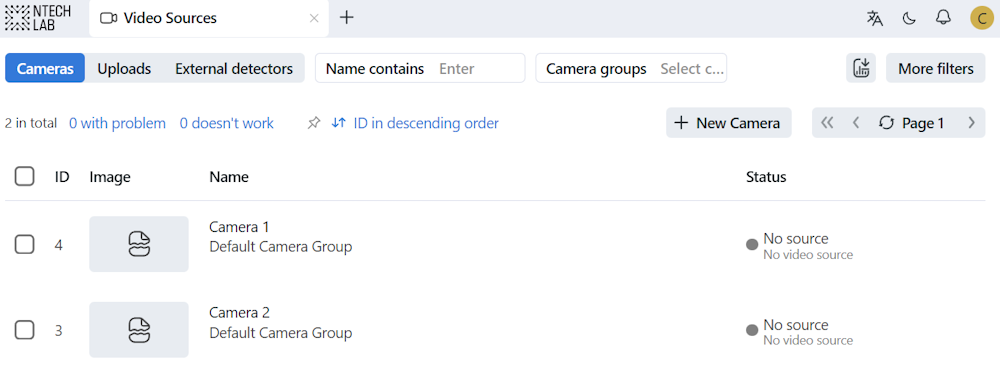Select Camera 2 row checkbox
Viewport: 1000px width, 370px height.
point(24,330)
